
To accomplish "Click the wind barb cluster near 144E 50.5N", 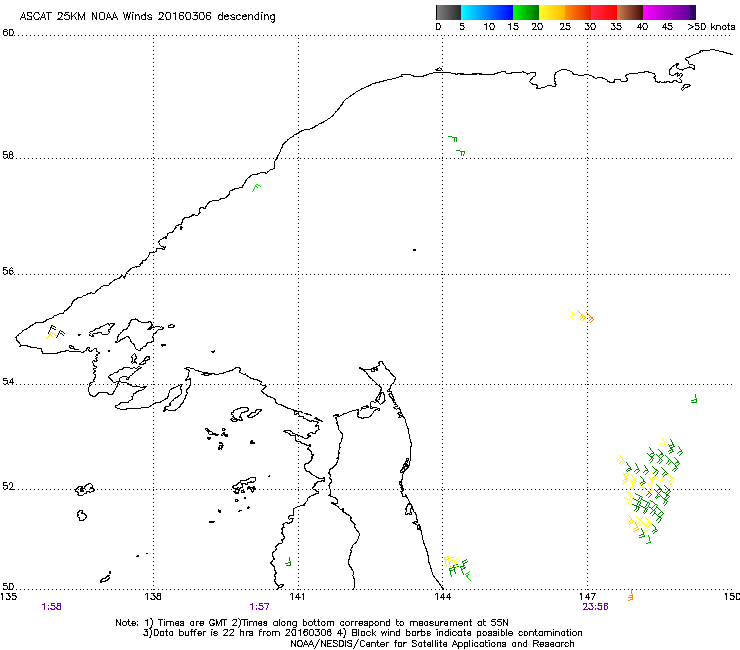I will tap(458, 568).
